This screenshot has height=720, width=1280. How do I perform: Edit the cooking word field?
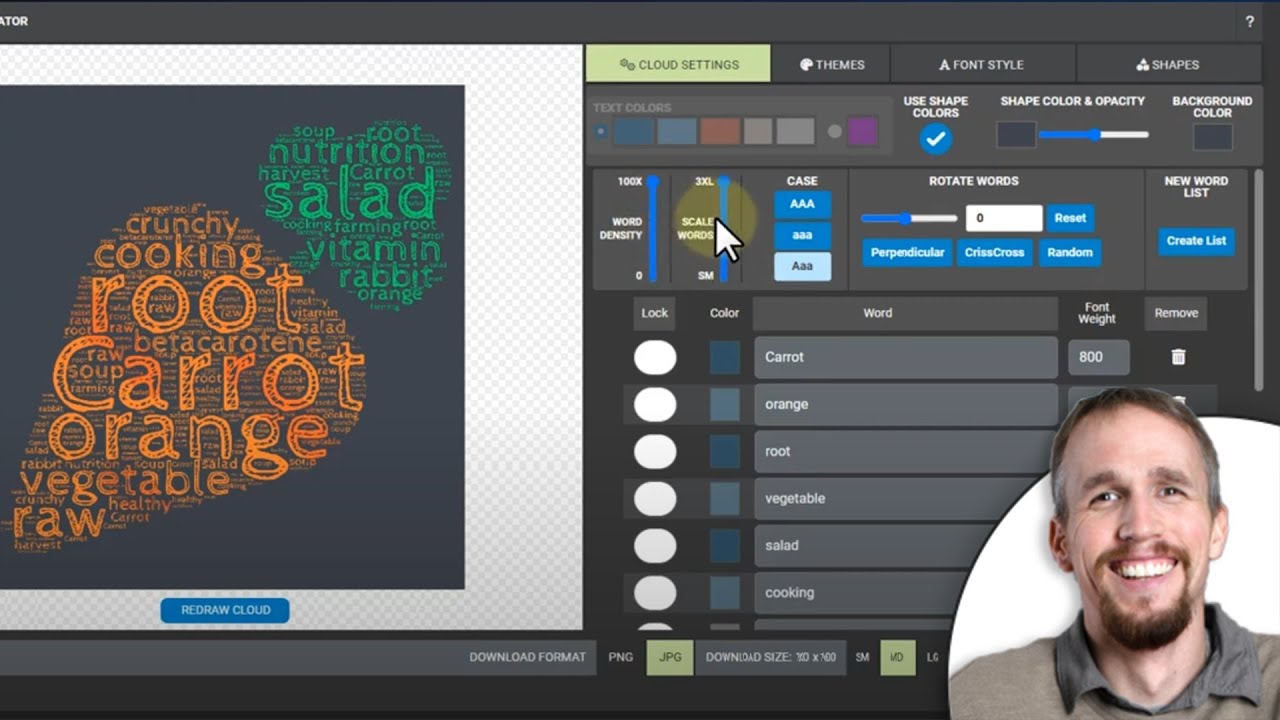click(862, 592)
